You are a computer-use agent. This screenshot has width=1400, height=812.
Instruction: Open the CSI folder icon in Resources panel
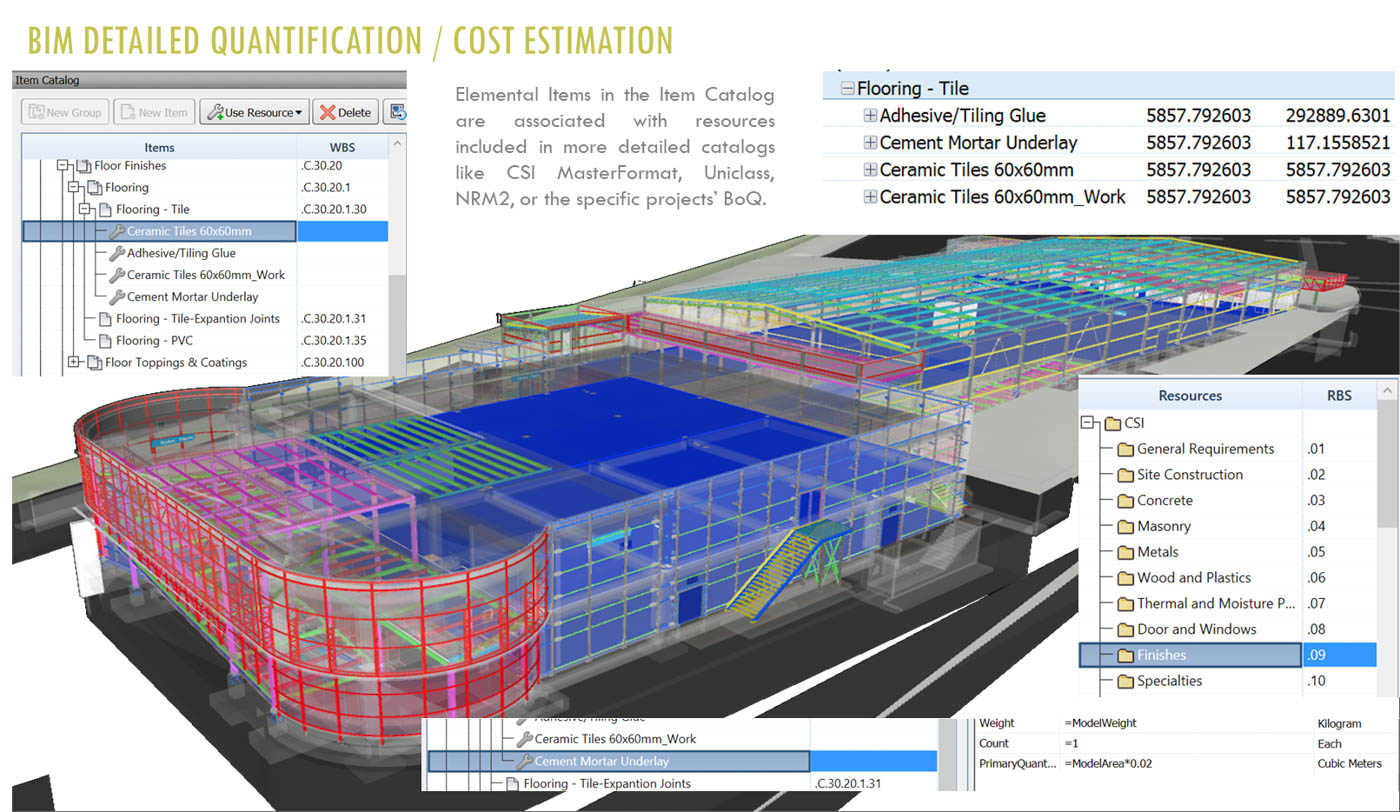click(x=1113, y=423)
